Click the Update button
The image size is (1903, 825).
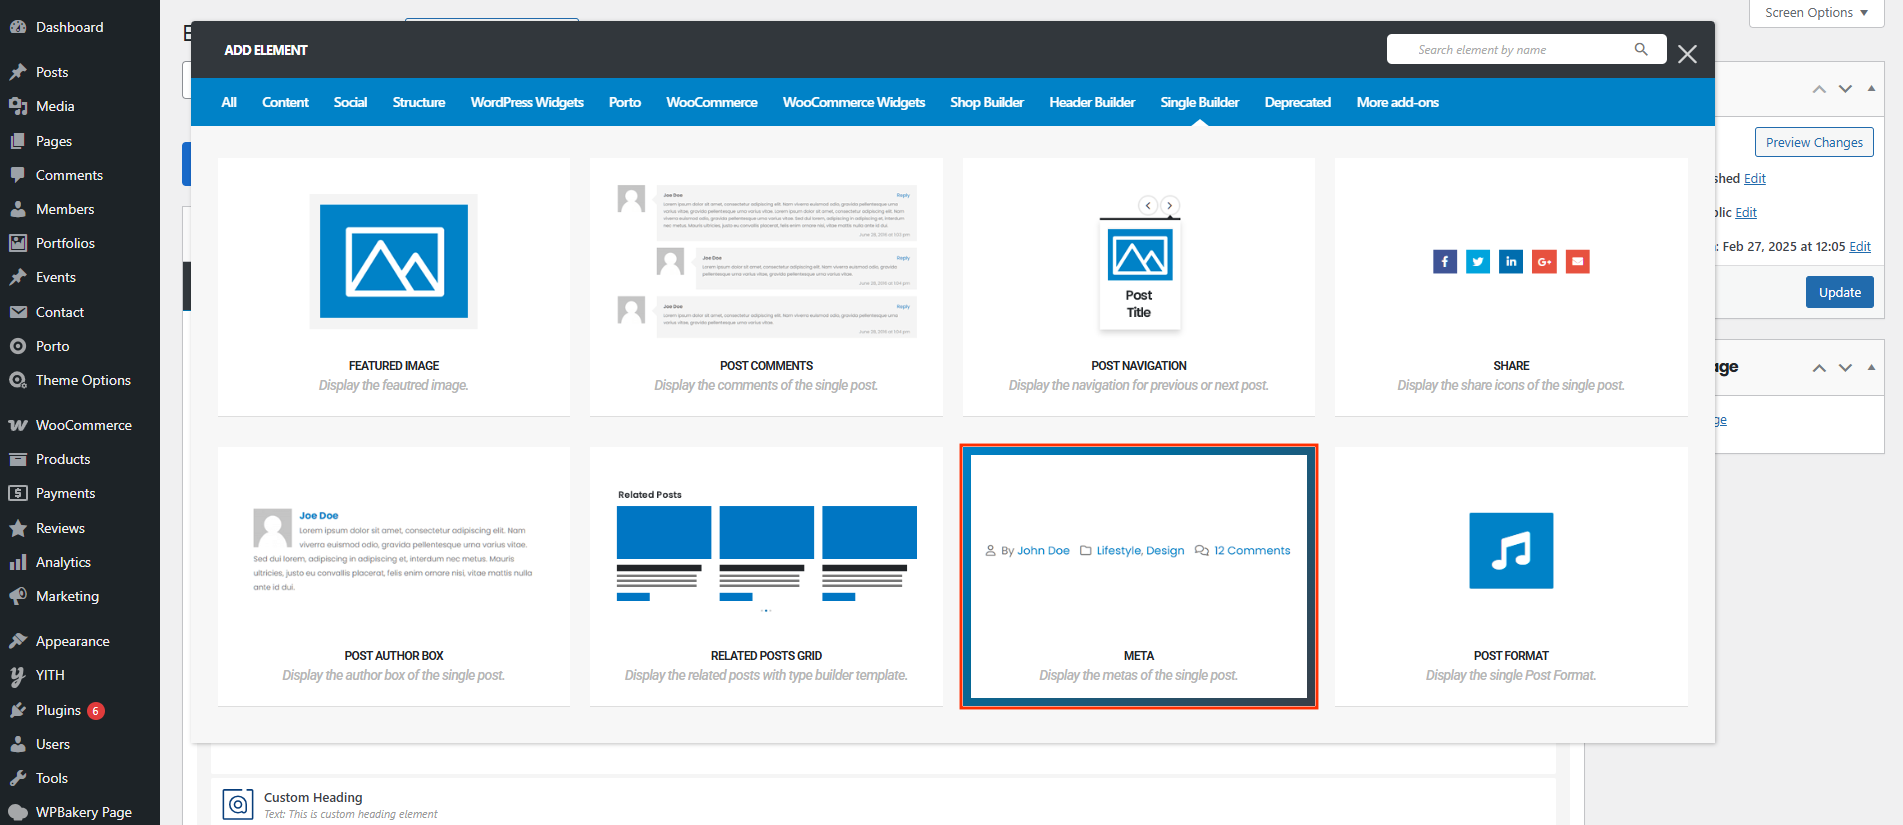pyautogui.click(x=1840, y=292)
